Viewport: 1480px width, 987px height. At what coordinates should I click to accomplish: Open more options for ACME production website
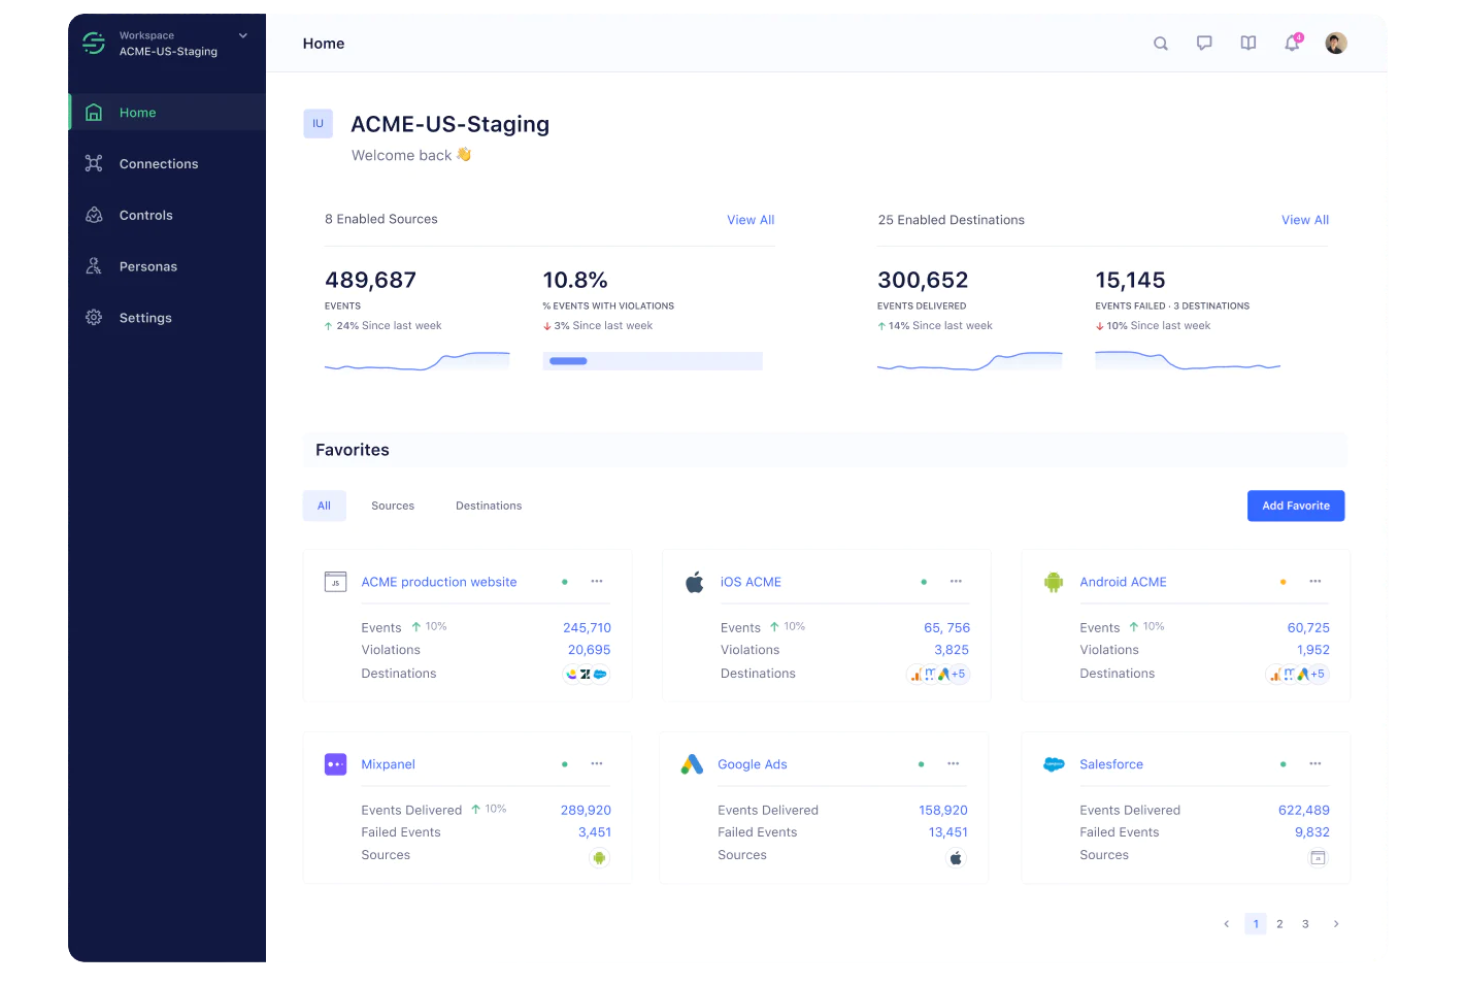pos(597,581)
